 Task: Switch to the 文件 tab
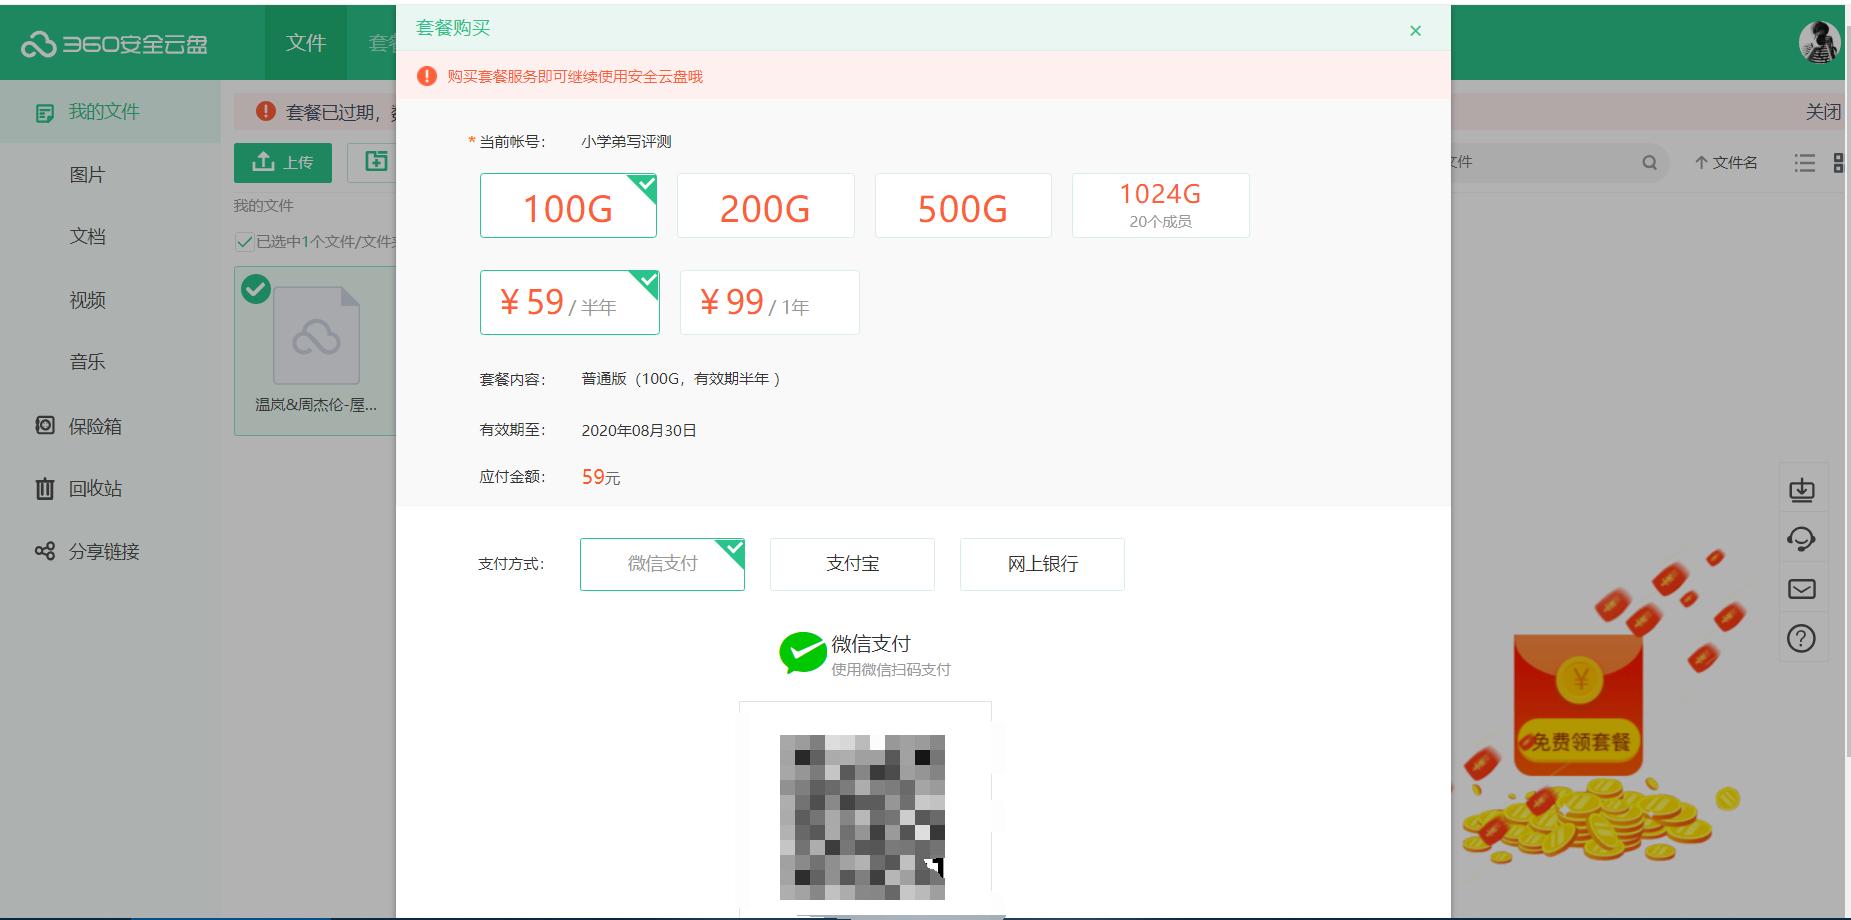point(305,43)
